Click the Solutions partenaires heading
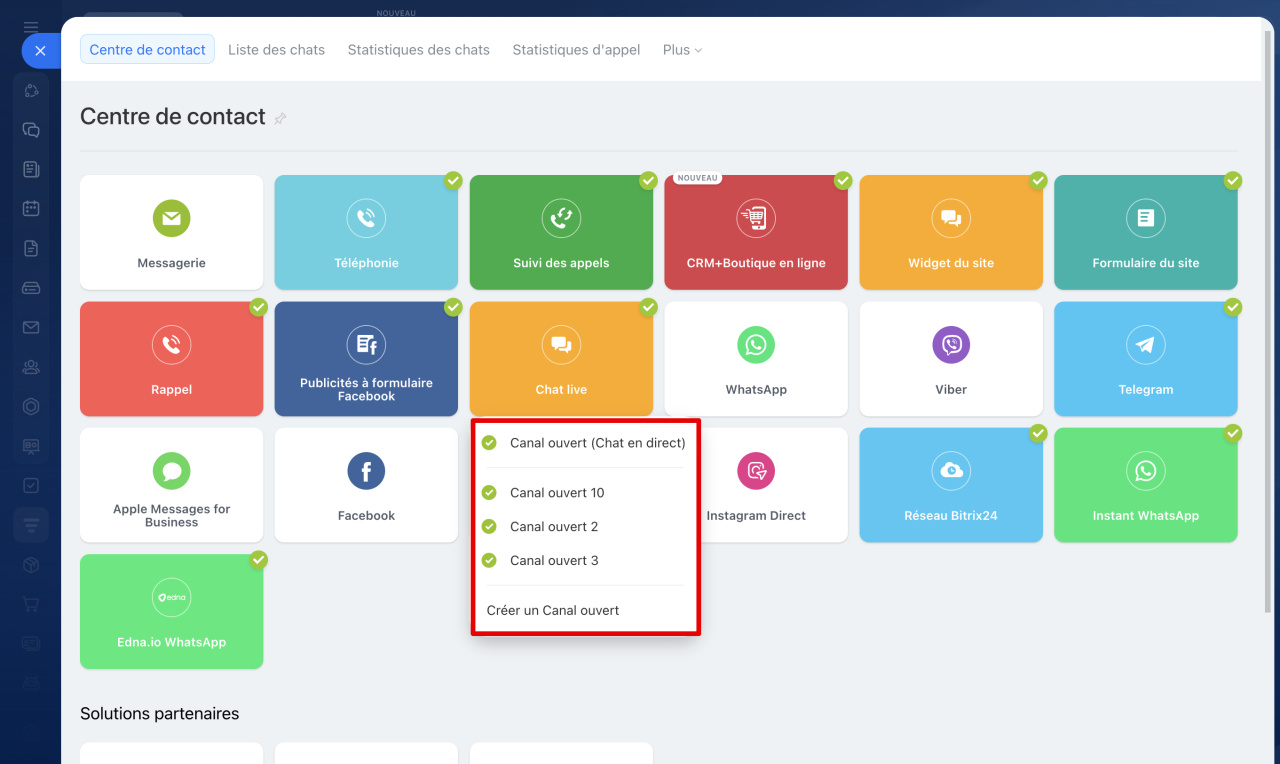Viewport: 1280px width, 764px height. click(159, 713)
